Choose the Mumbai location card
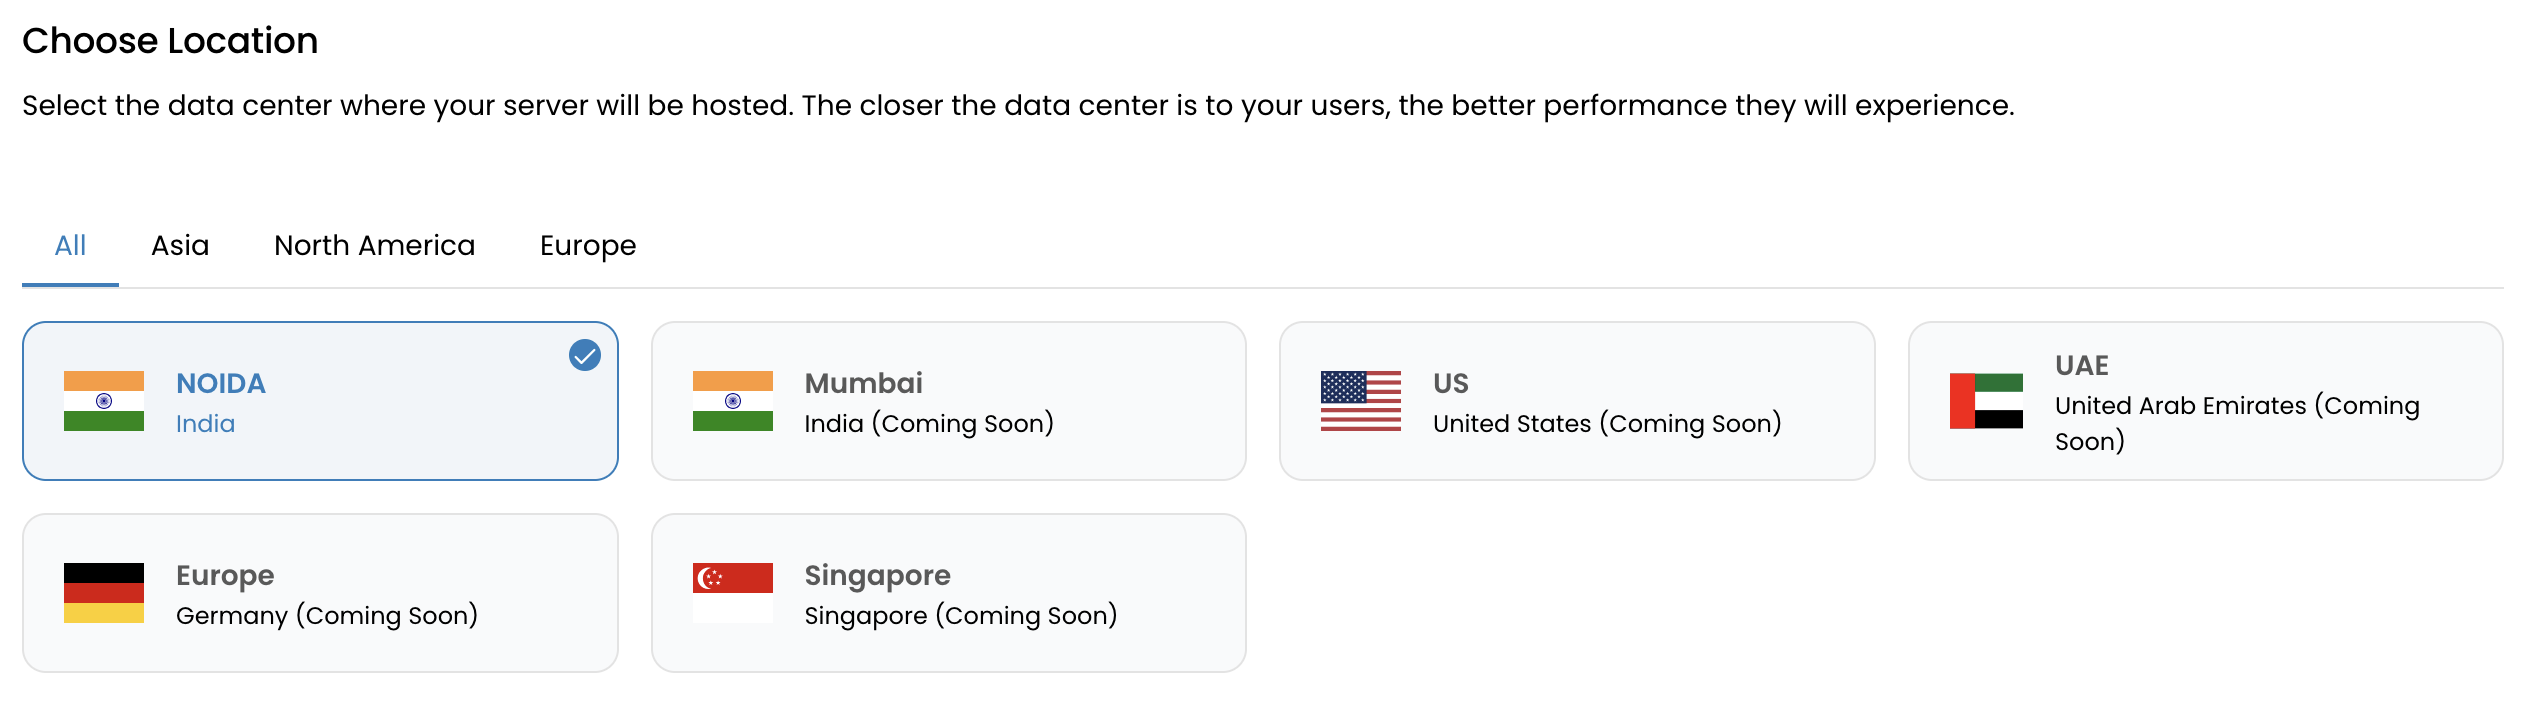 [949, 401]
